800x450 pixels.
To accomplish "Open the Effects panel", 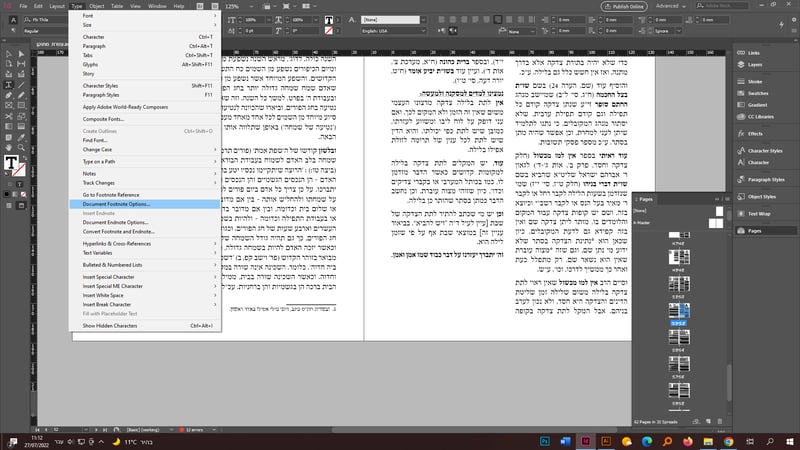I will click(x=755, y=133).
